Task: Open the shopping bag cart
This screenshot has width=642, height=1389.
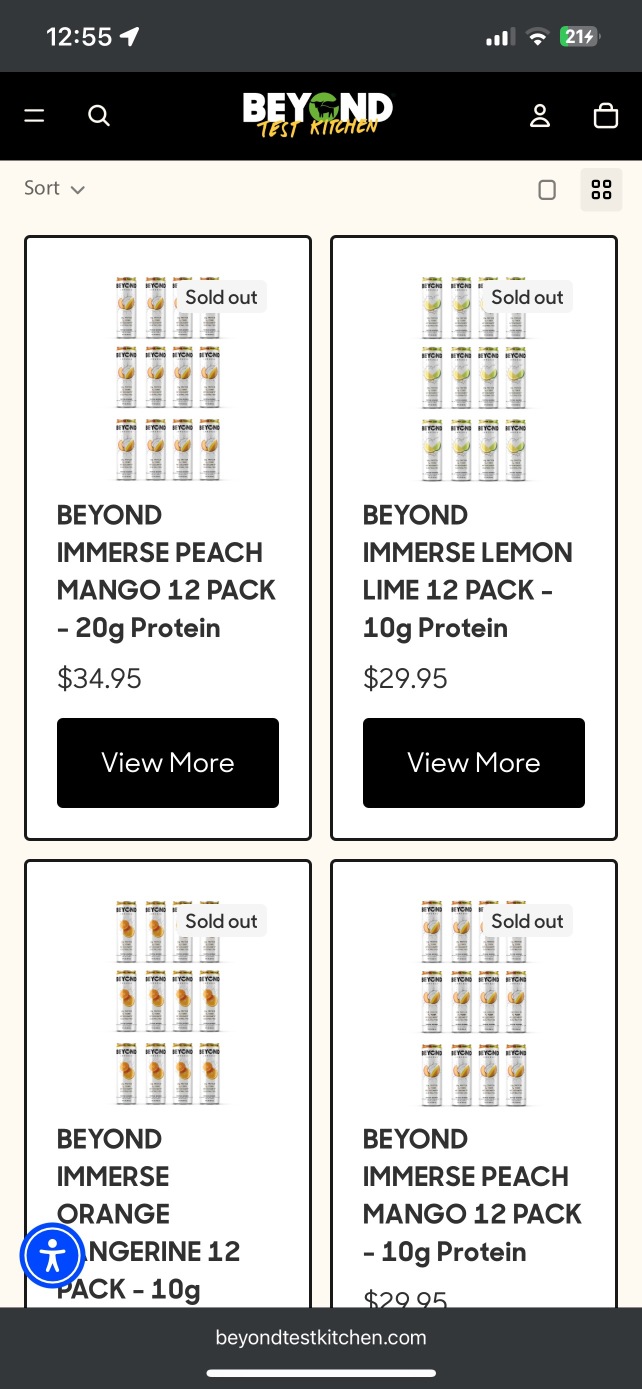Action: pos(606,116)
